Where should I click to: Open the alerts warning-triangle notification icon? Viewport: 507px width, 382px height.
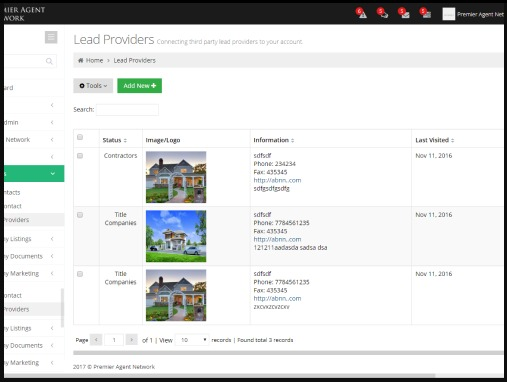click(361, 13)
